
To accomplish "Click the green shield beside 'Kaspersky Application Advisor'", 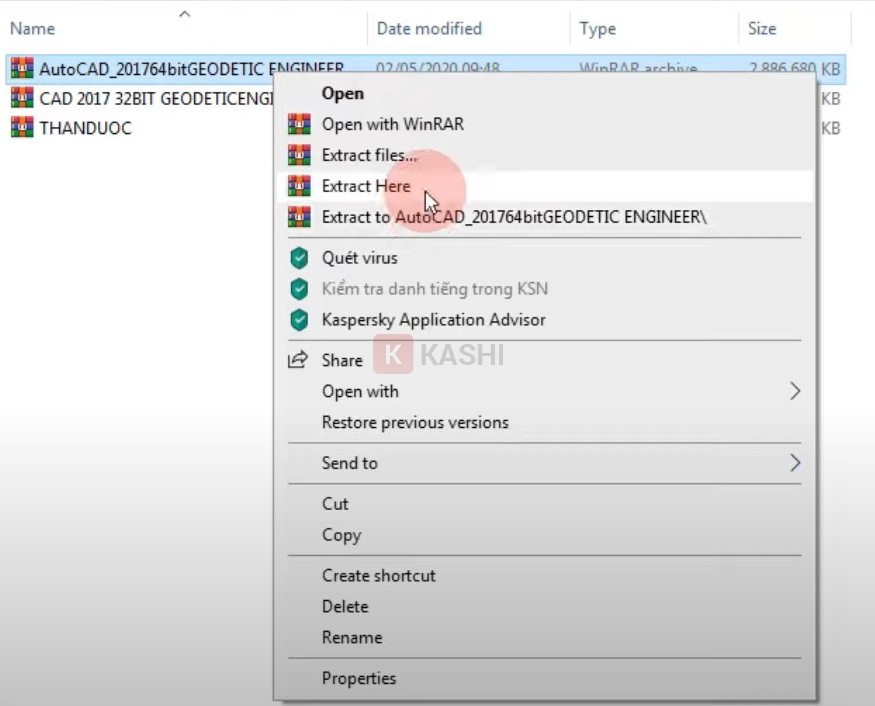I will [x=298, y=320].
